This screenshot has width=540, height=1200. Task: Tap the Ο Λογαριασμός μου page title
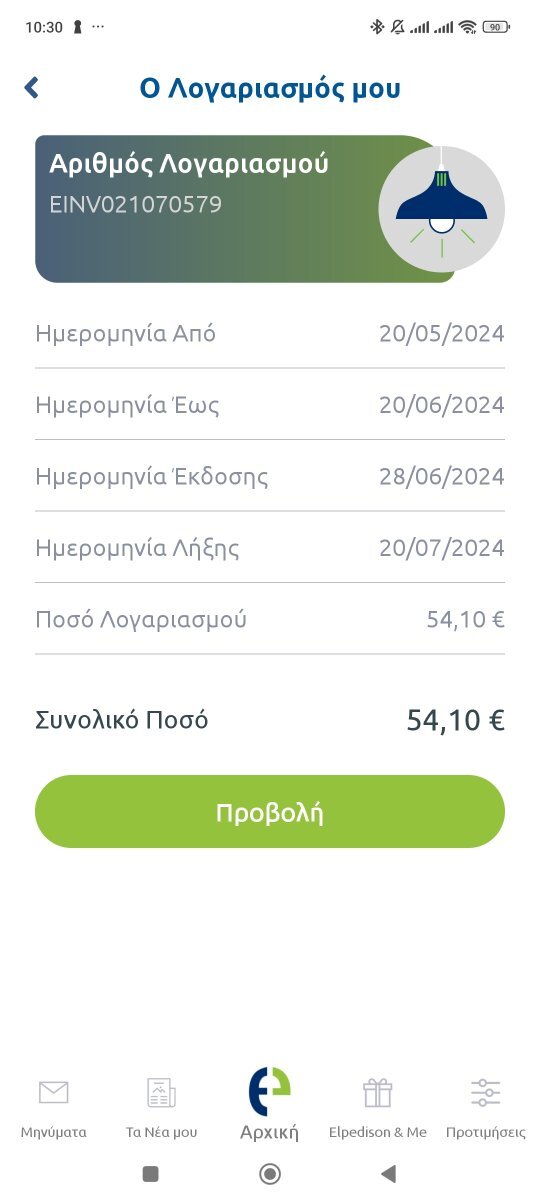(270, 88)
